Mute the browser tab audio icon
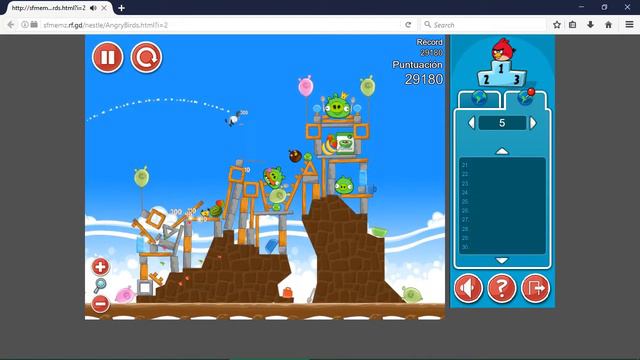The height and width of the screenshot is (360, 640). click(x=93, y=8)
